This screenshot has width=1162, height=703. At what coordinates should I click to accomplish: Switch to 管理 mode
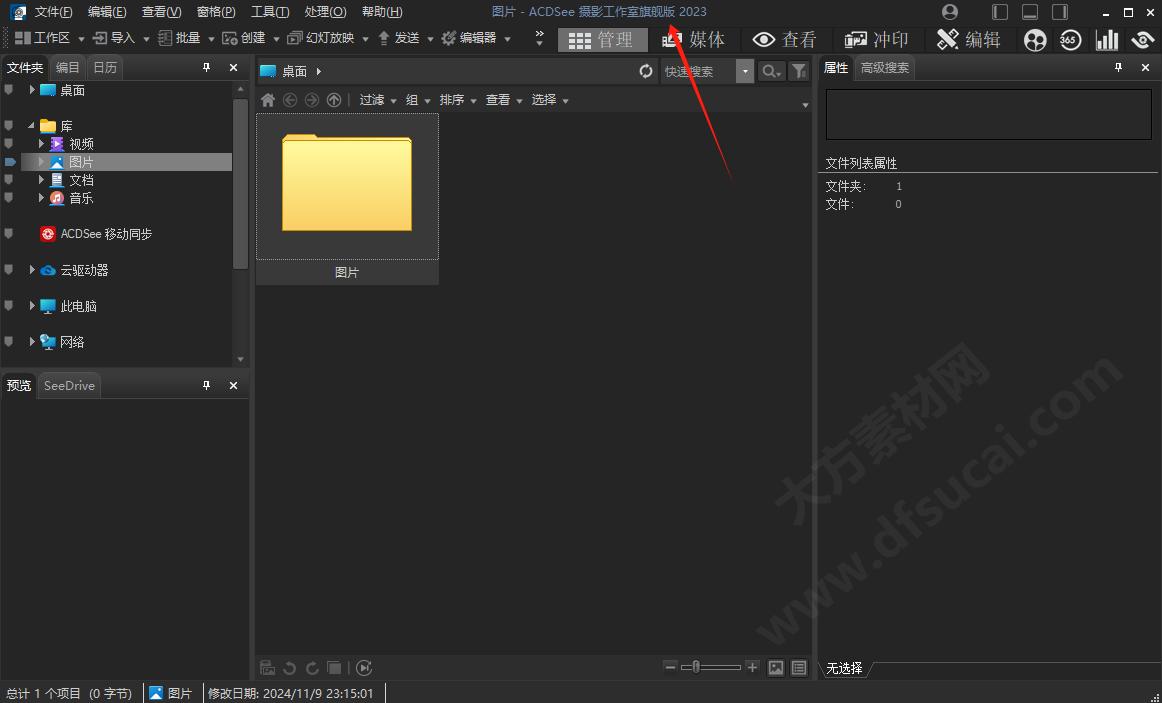[x=601, y=40]
